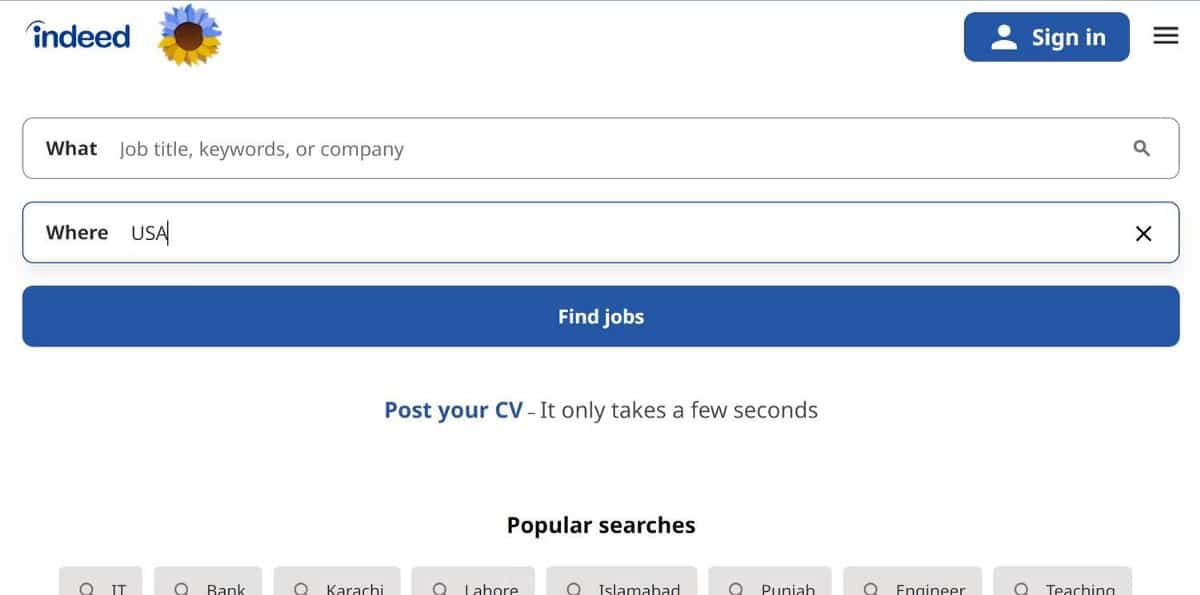Click the person icon on the Sign in button
Screen dimensions: 1200x595
pyautogui.click(x=1003, y=36)
